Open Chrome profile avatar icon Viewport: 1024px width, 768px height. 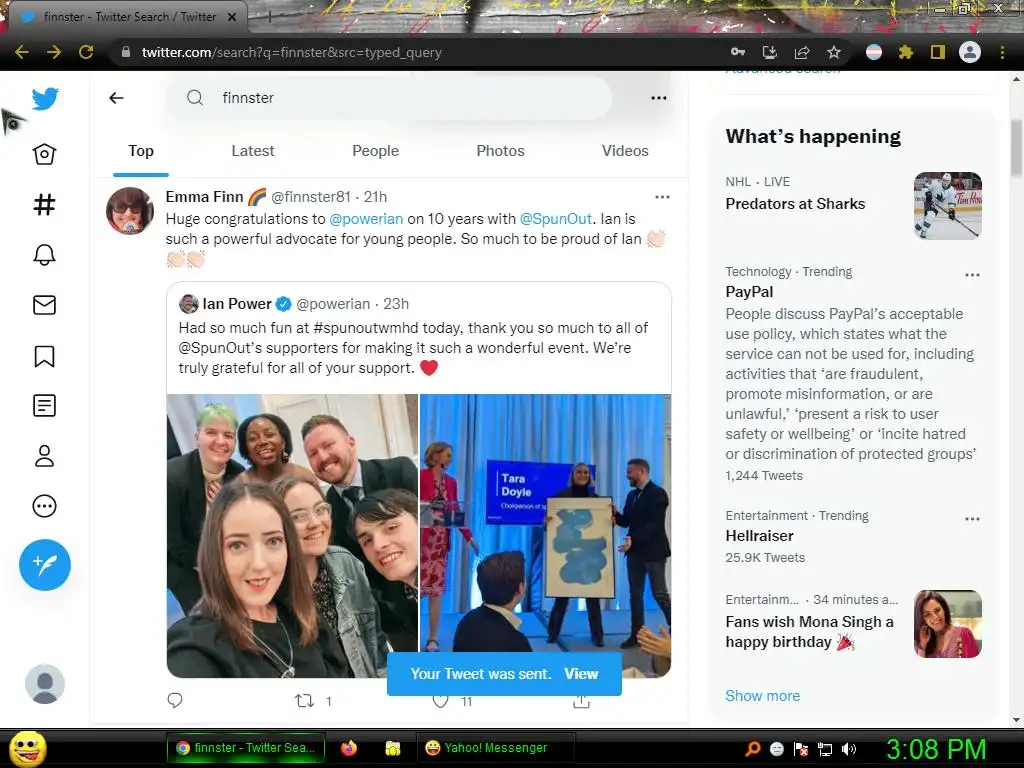970,52
